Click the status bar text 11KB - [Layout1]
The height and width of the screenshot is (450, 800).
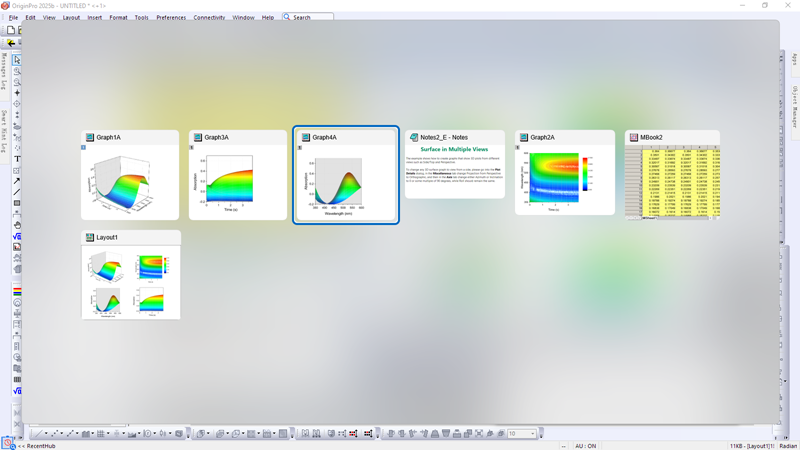[752, 446]
